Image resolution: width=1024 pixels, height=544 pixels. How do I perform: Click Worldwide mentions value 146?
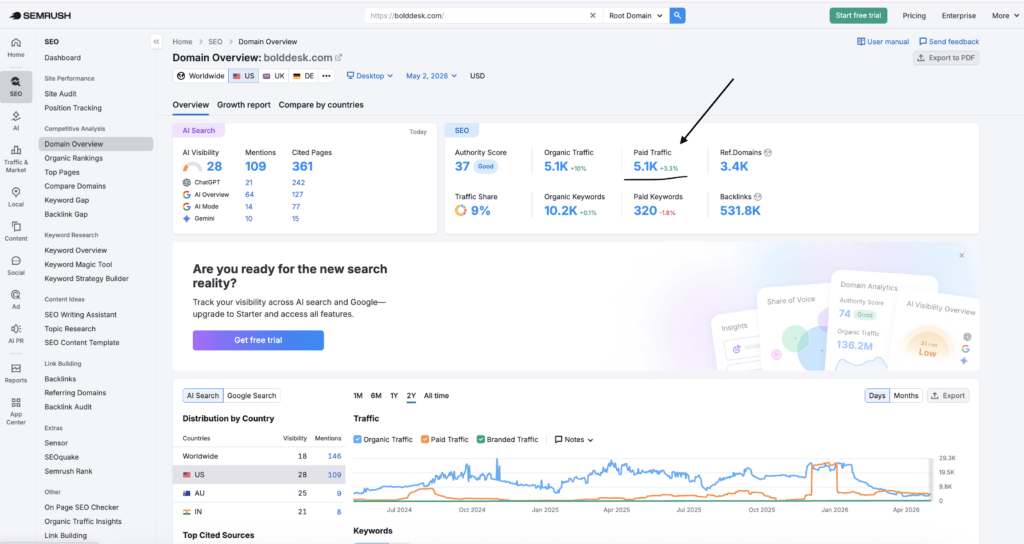tap(334, 456)
